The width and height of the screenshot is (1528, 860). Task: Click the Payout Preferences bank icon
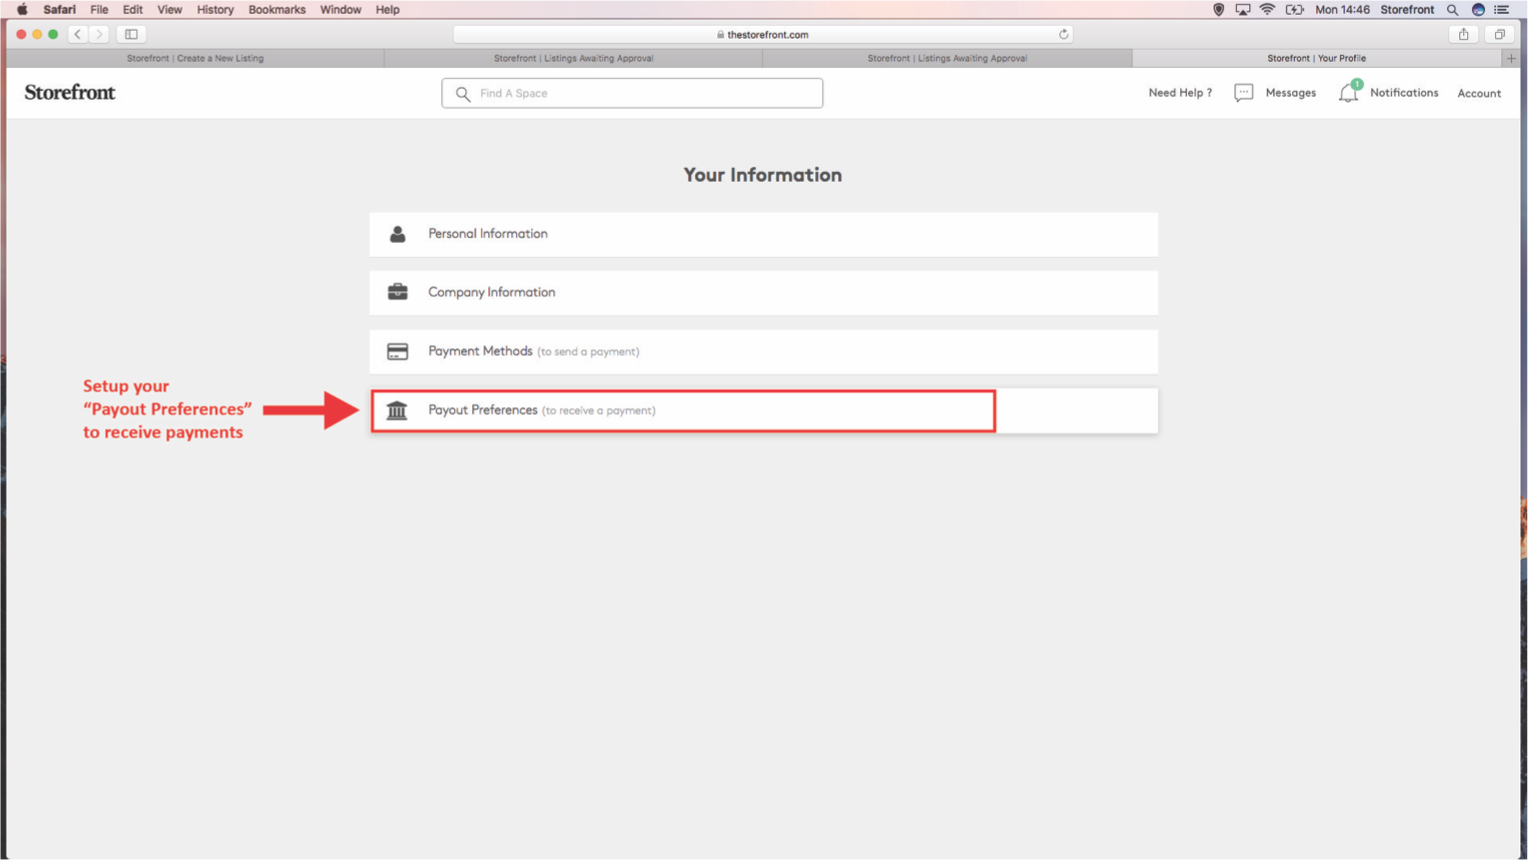click(x=397, y=410)
